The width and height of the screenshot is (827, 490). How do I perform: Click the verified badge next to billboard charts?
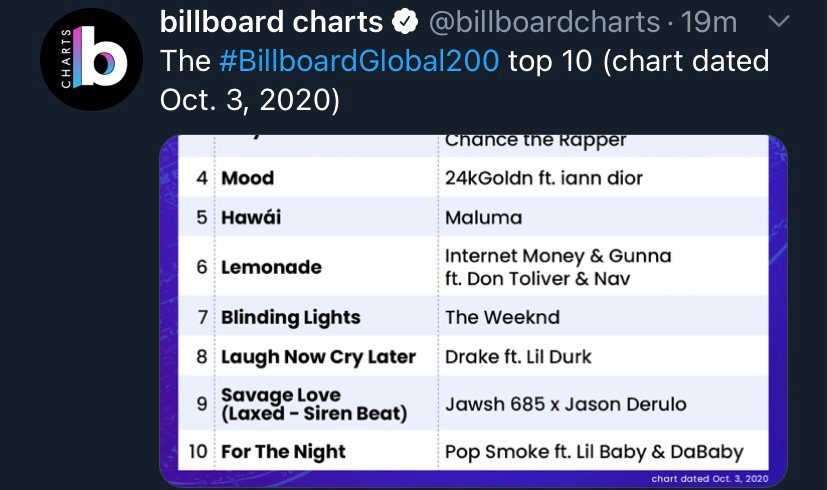coord(405,22)
